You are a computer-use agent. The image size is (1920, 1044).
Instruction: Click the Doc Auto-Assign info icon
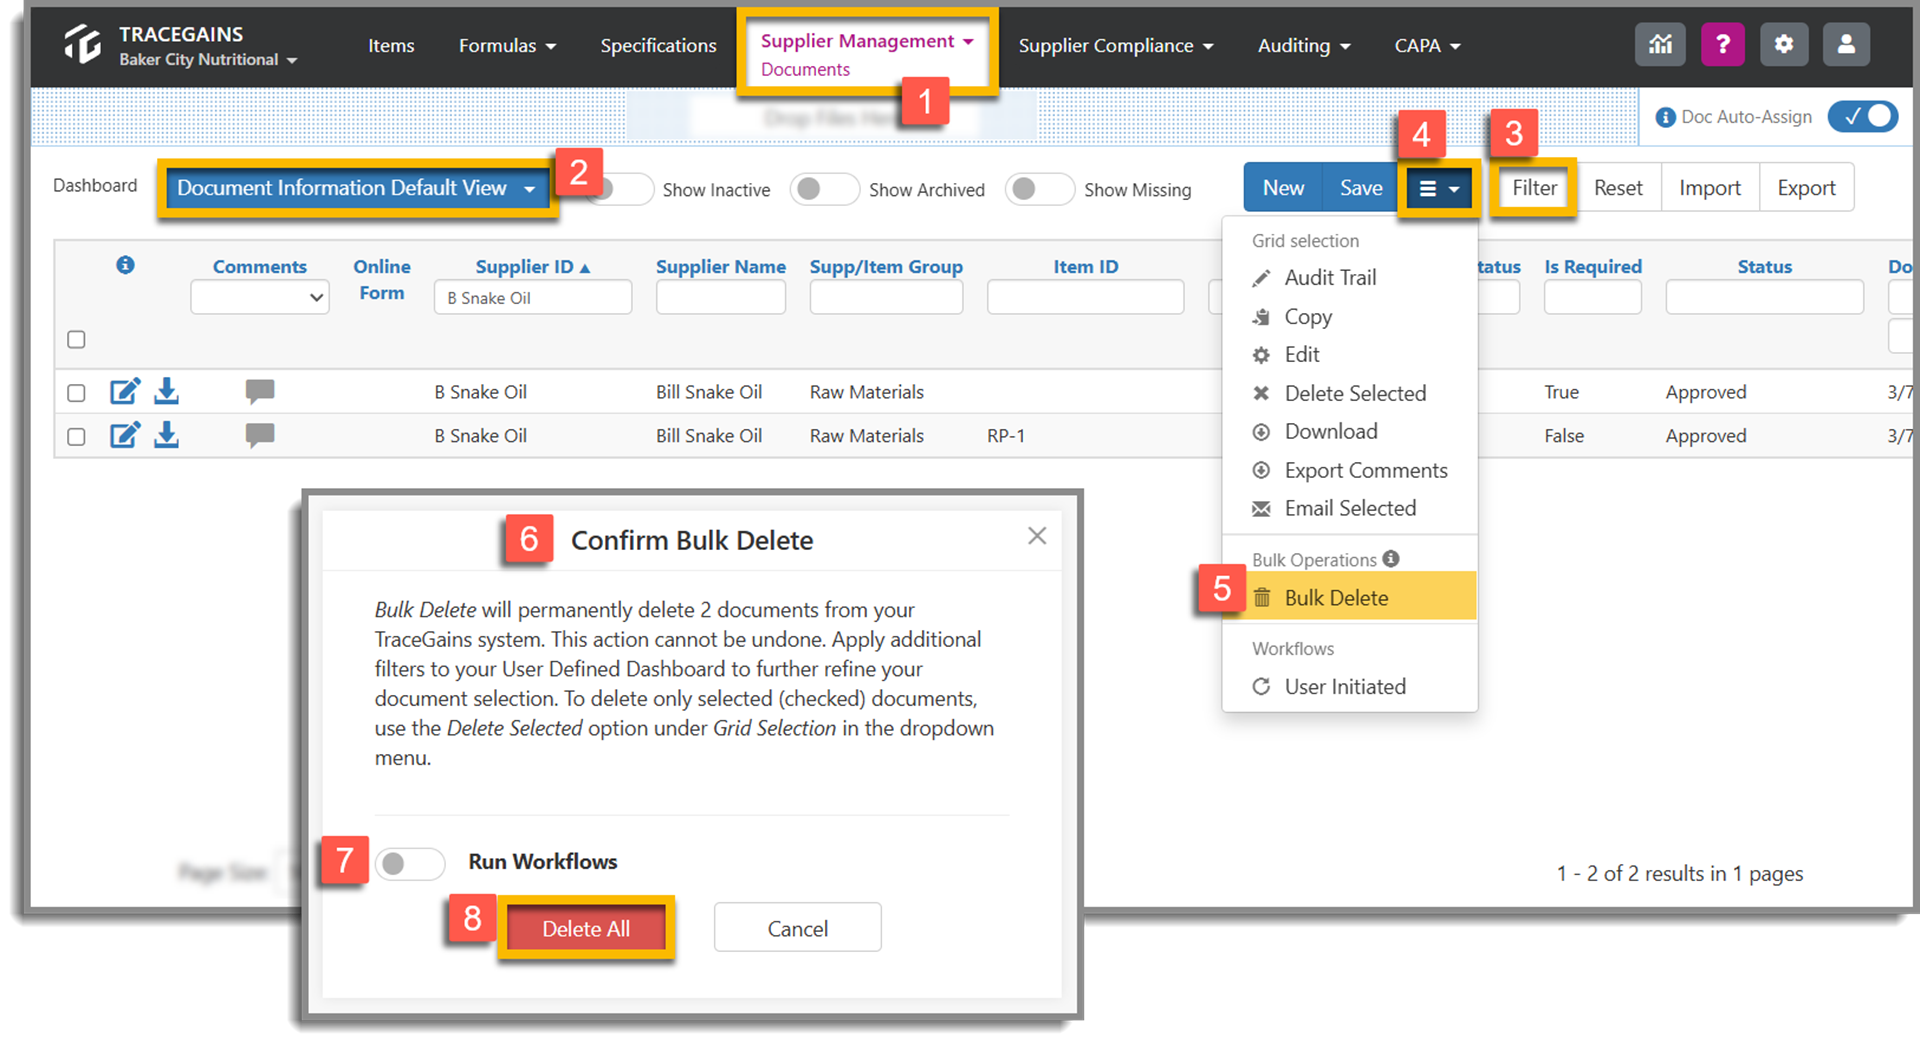pyautogui.click(x=1665, y=117)
